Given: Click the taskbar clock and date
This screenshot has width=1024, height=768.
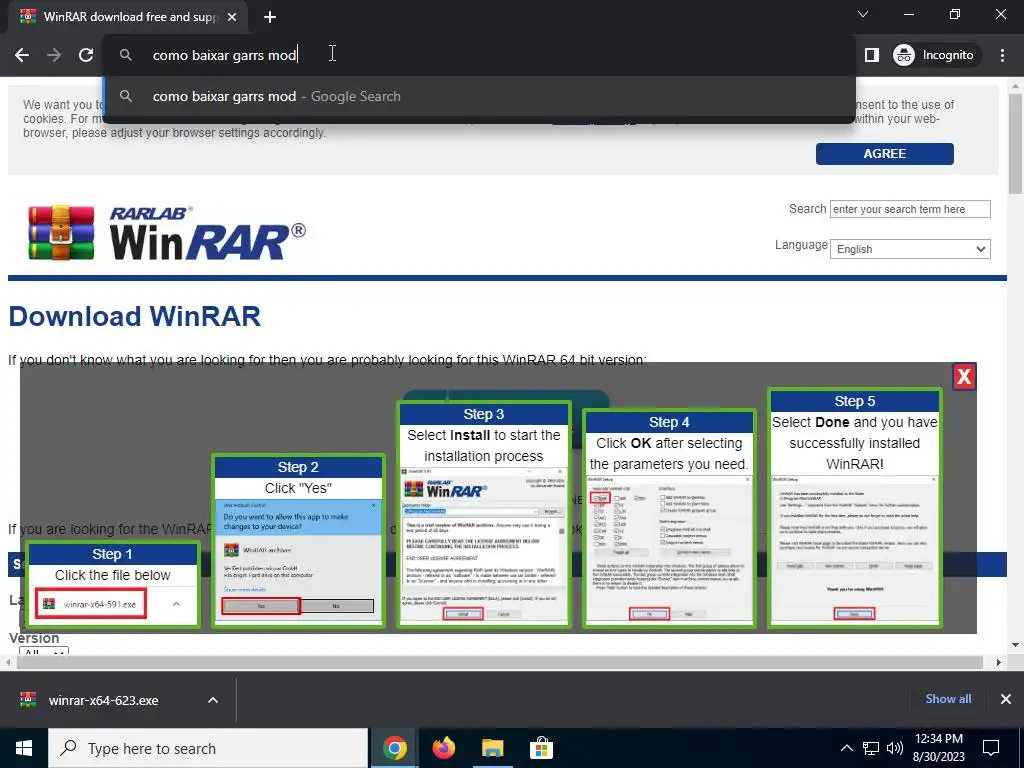Looking at the screenshot, I should coord(938,748).
